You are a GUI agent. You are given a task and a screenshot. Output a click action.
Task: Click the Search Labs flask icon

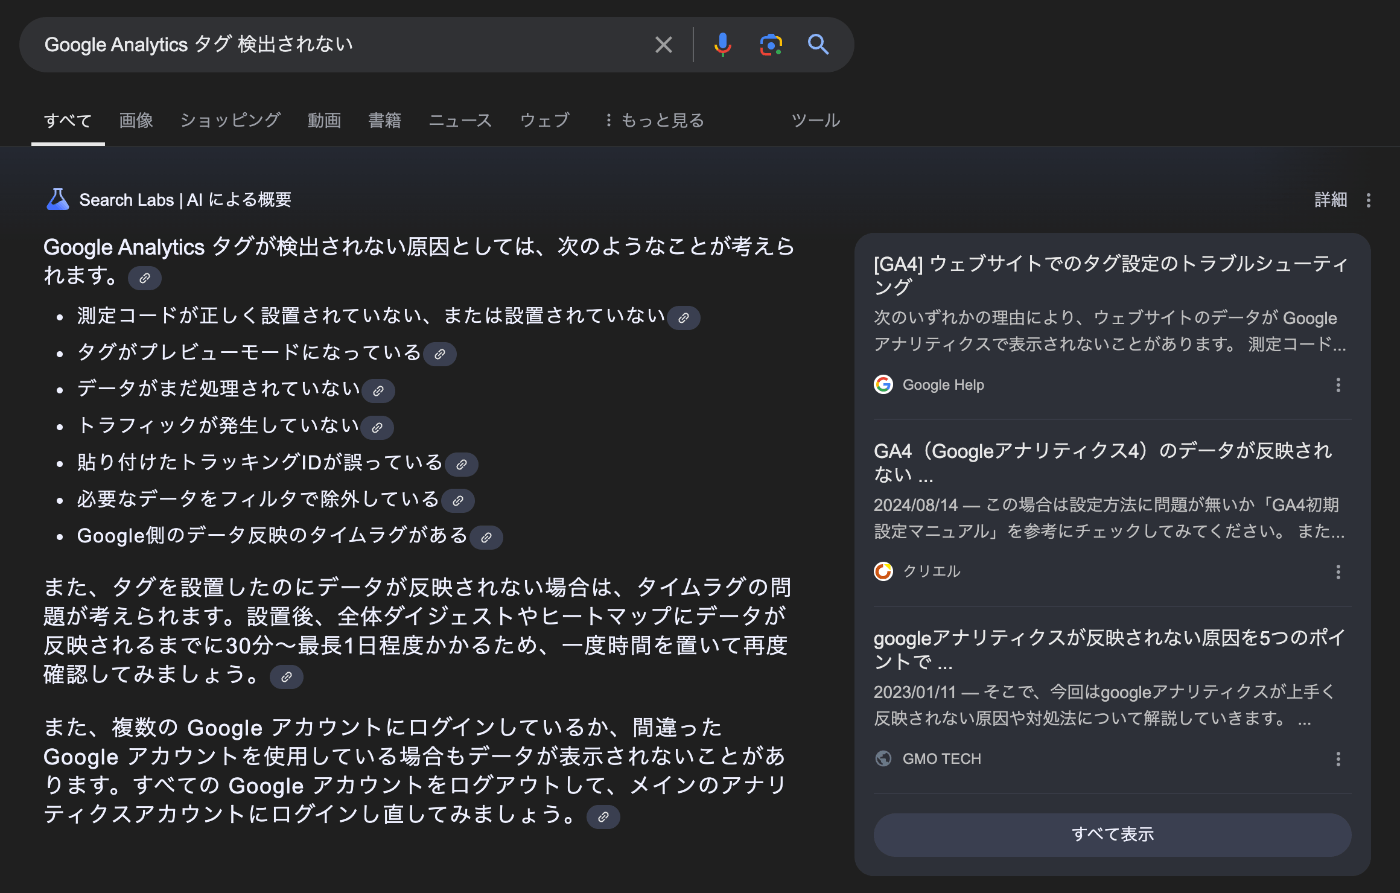pos(57,199)
